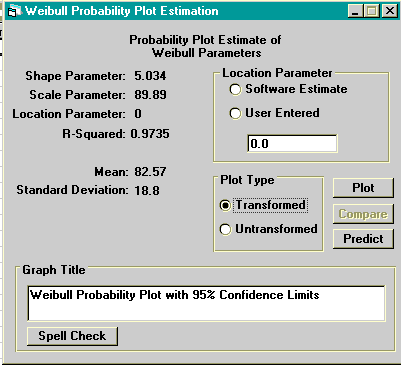
Task: Click the Scale Parameter value 89.89
Action: click(x=150, y=95)
